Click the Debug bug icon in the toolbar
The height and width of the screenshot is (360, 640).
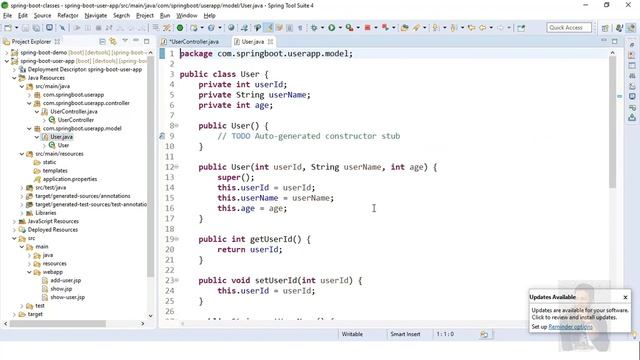pos(313,28)
